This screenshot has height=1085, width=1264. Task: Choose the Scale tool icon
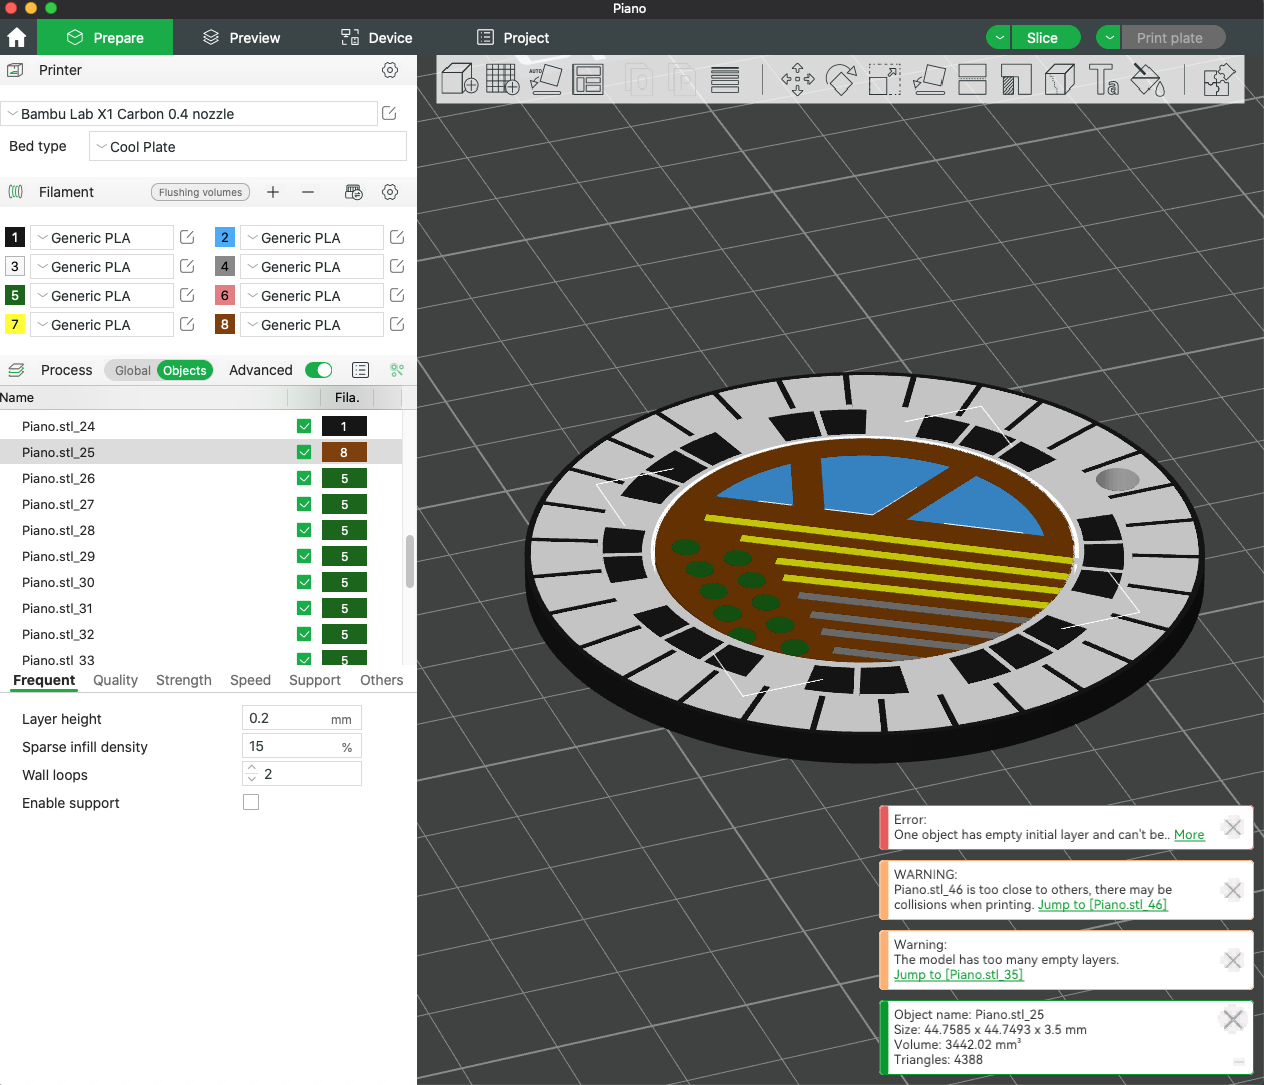884,79
